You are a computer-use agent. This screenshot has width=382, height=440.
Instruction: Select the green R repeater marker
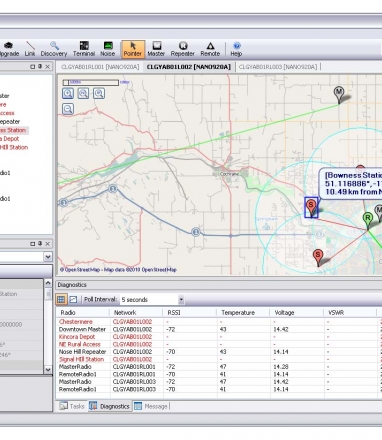point(367,221)
